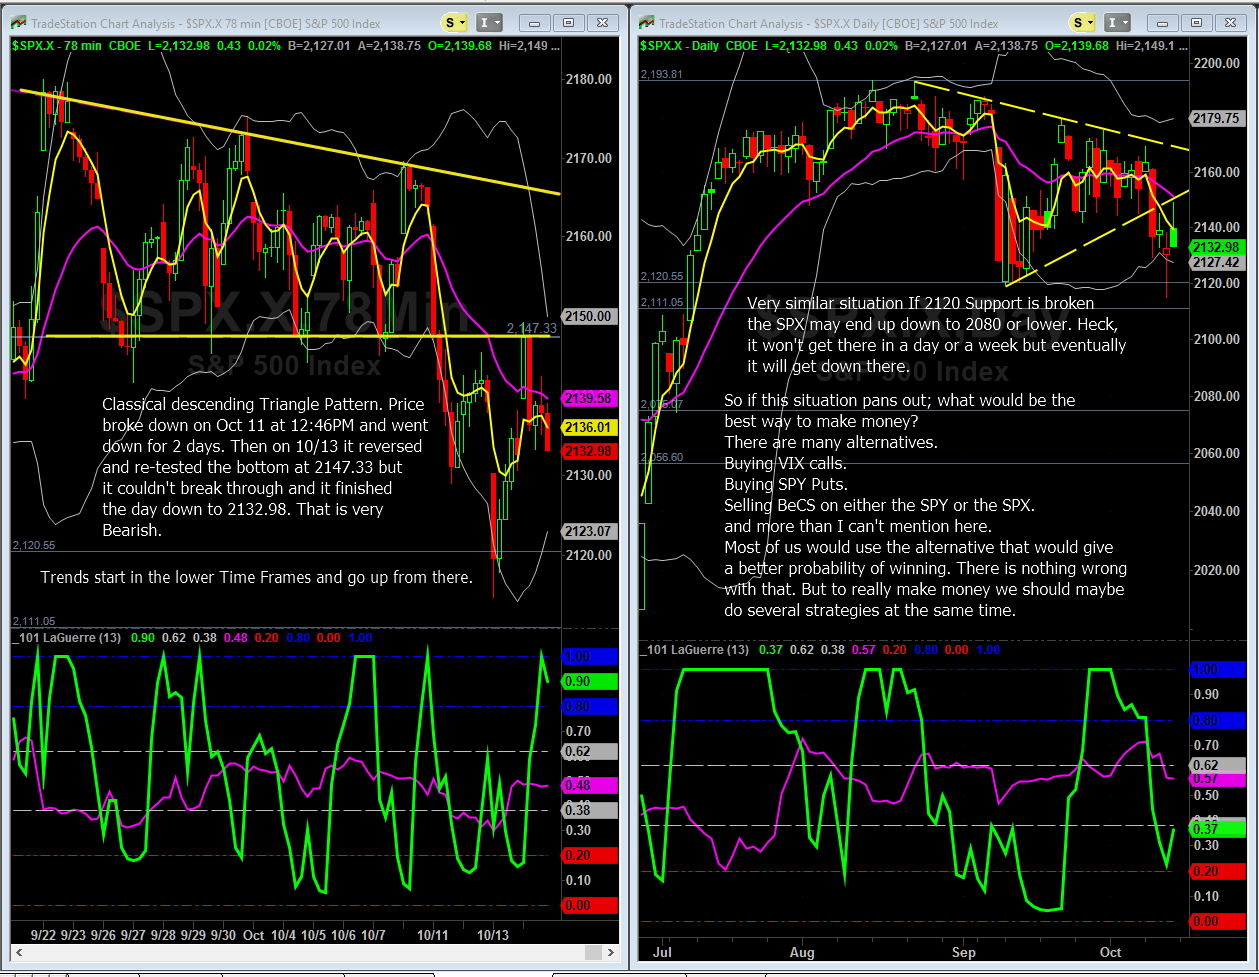Screen dimensions: 1259x977
Task: Open the gray I interval link dropdown in Daily window
Action: 1119,22
